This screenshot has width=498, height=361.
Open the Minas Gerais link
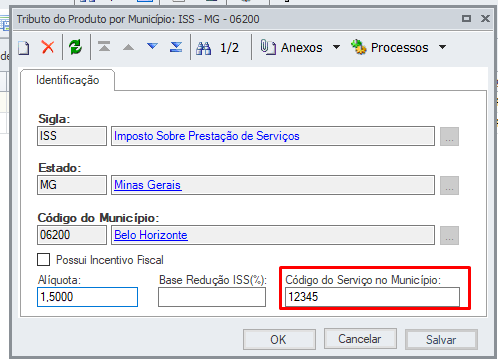pos(147,185)
